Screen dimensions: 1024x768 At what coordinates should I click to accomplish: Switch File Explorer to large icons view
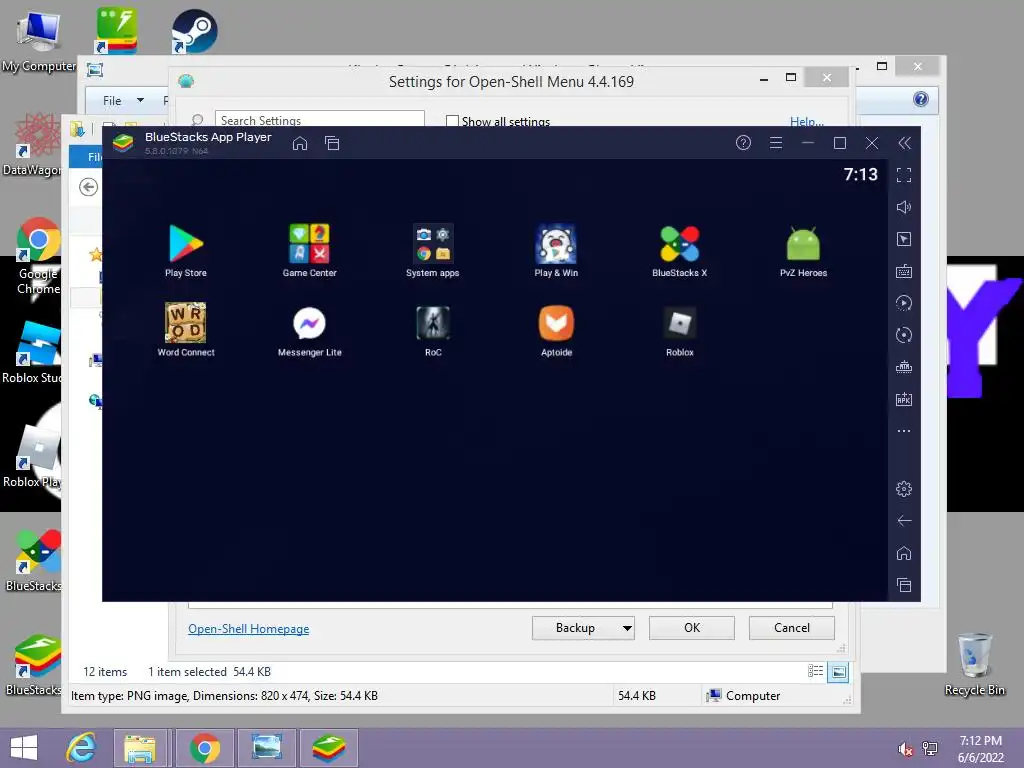tap(839, 671)
